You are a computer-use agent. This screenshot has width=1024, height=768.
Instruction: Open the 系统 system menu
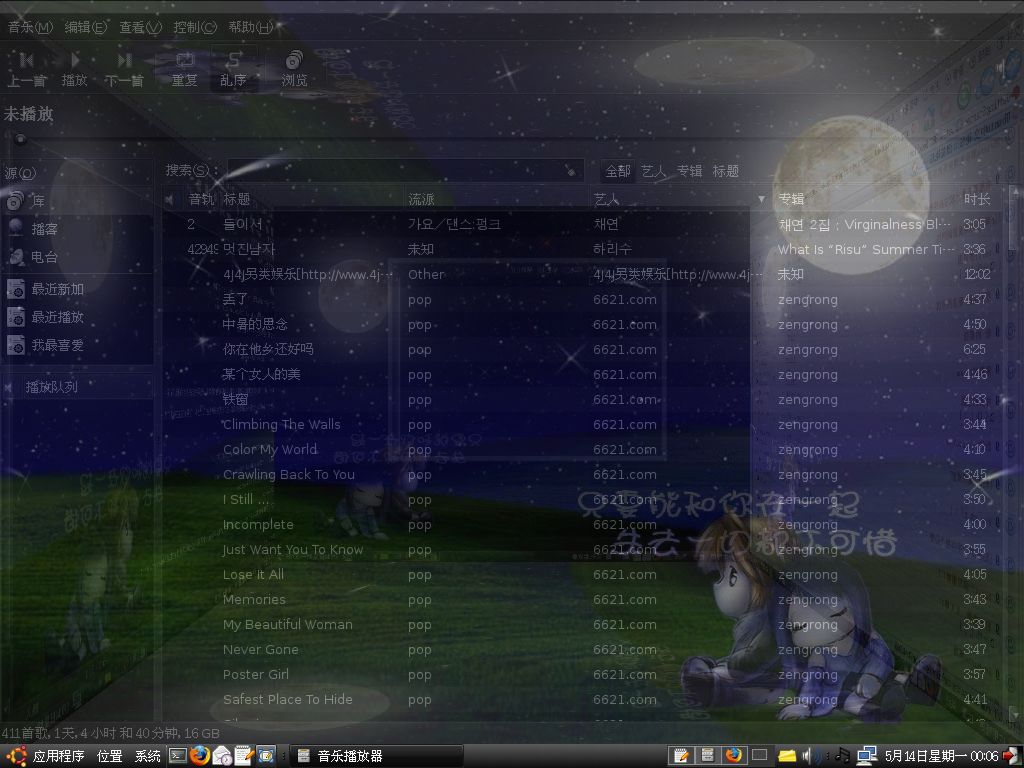(x=148, y=756)
